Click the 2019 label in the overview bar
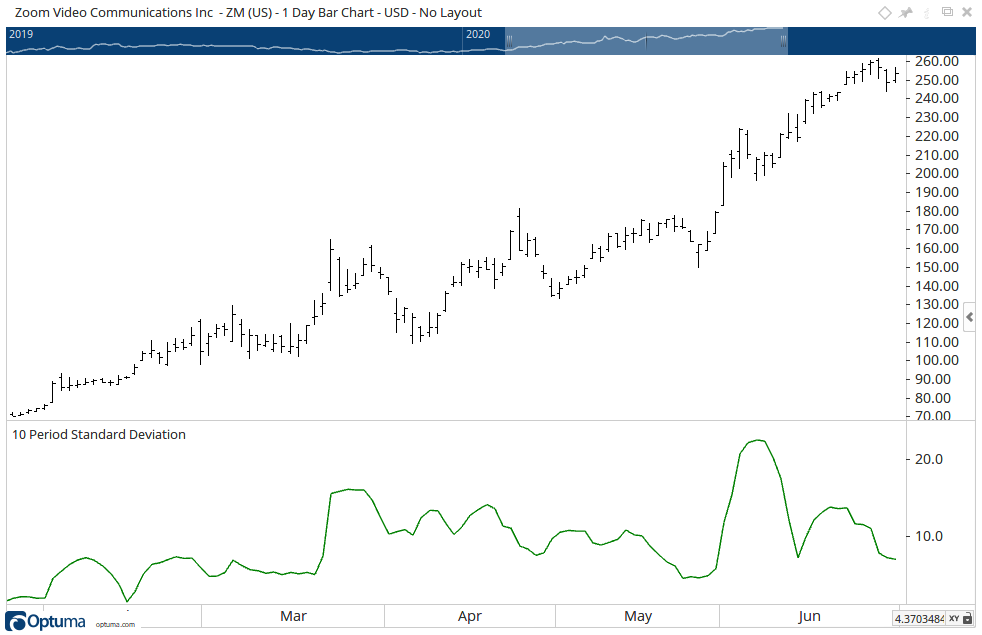Viewport: 982px width, 635px height. click(21, 34)
